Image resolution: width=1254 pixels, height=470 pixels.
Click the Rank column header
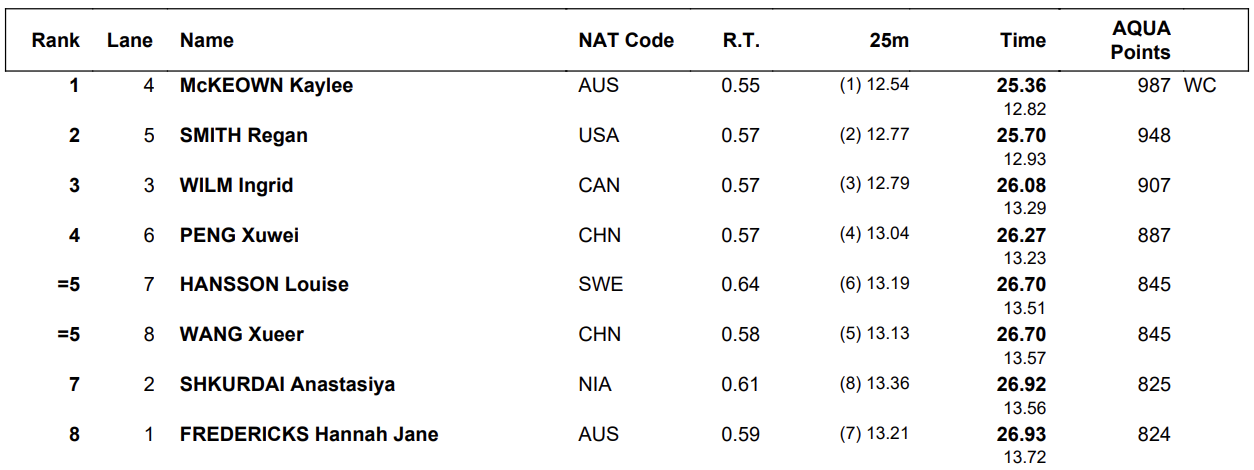click(x=56, y=41)
